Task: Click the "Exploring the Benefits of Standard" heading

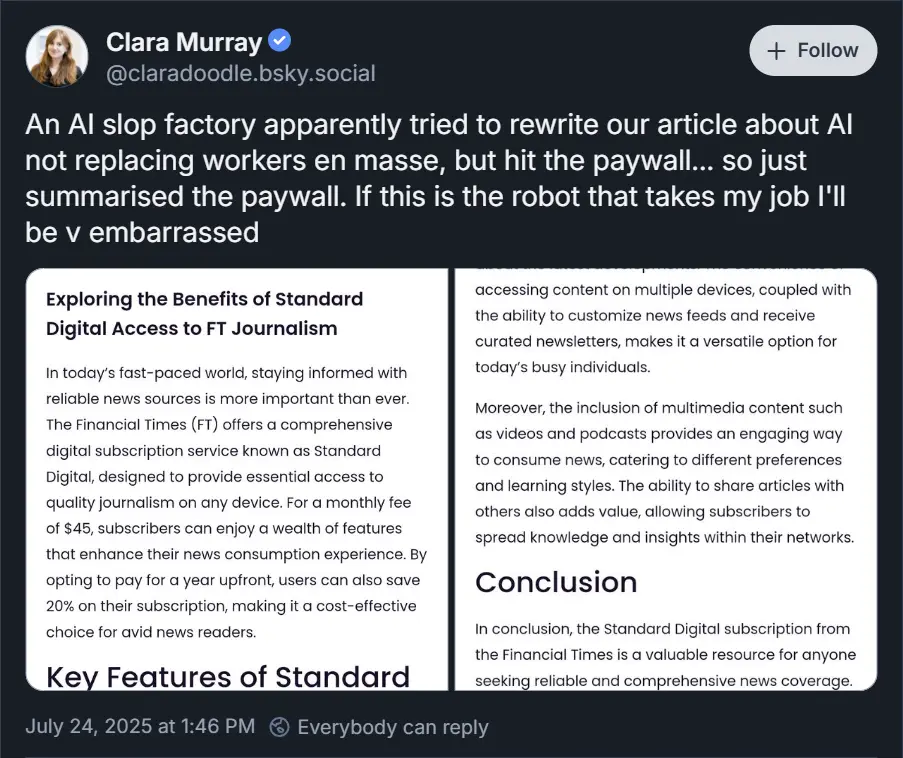Action: (204, 299)
